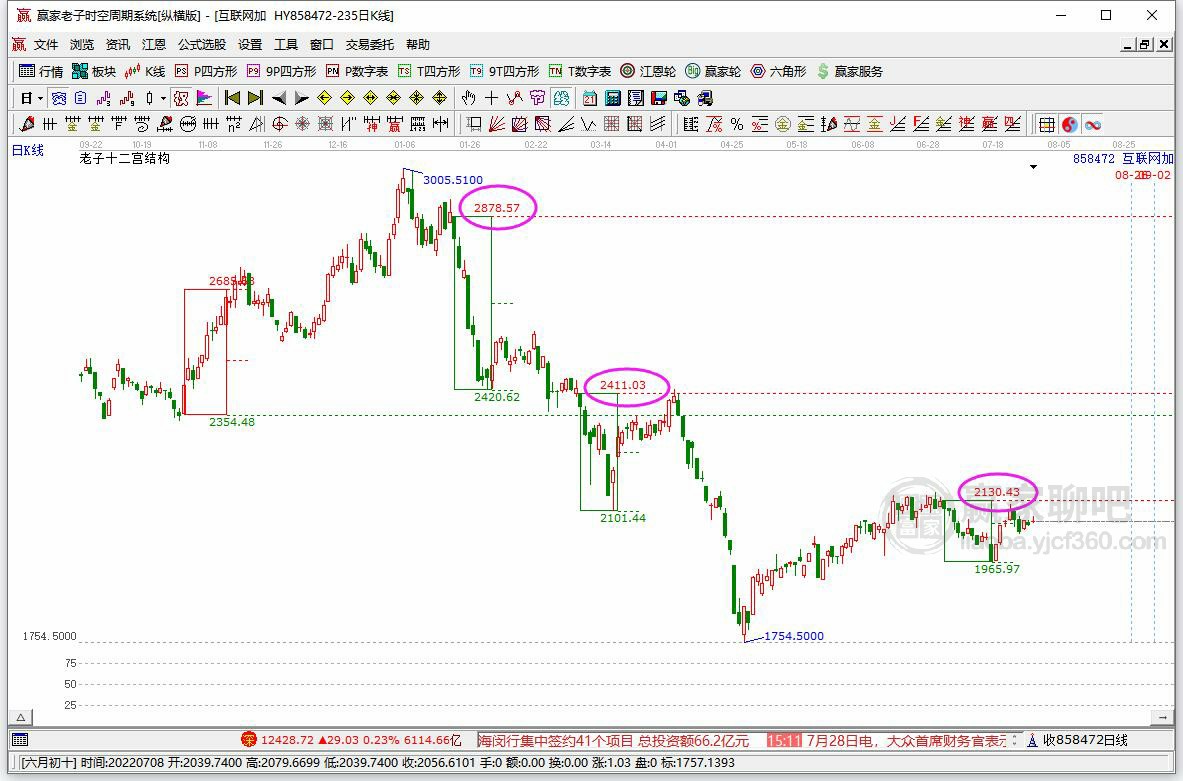
Task: Launch the 赢家轮 wheel tool
Action: (713, 71)
